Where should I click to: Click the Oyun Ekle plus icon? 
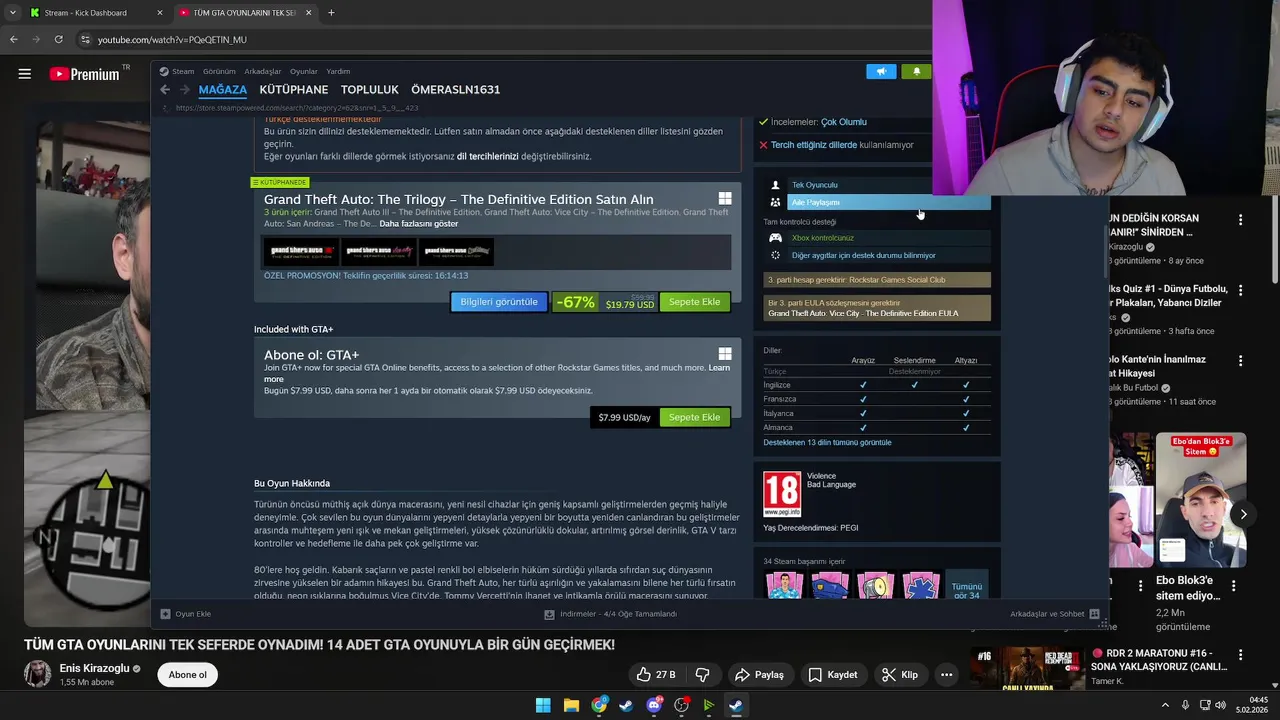point(165,614)
